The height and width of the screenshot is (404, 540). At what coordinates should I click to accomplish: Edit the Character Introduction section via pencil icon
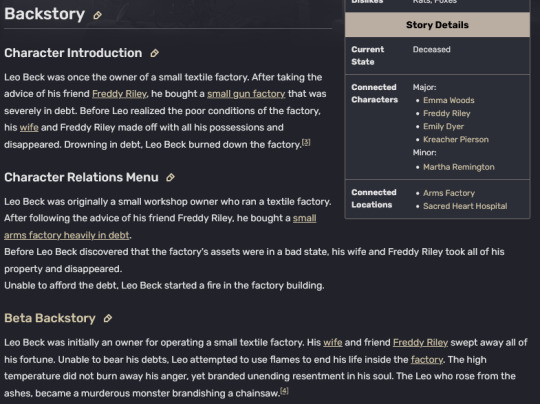pos(155,53)
